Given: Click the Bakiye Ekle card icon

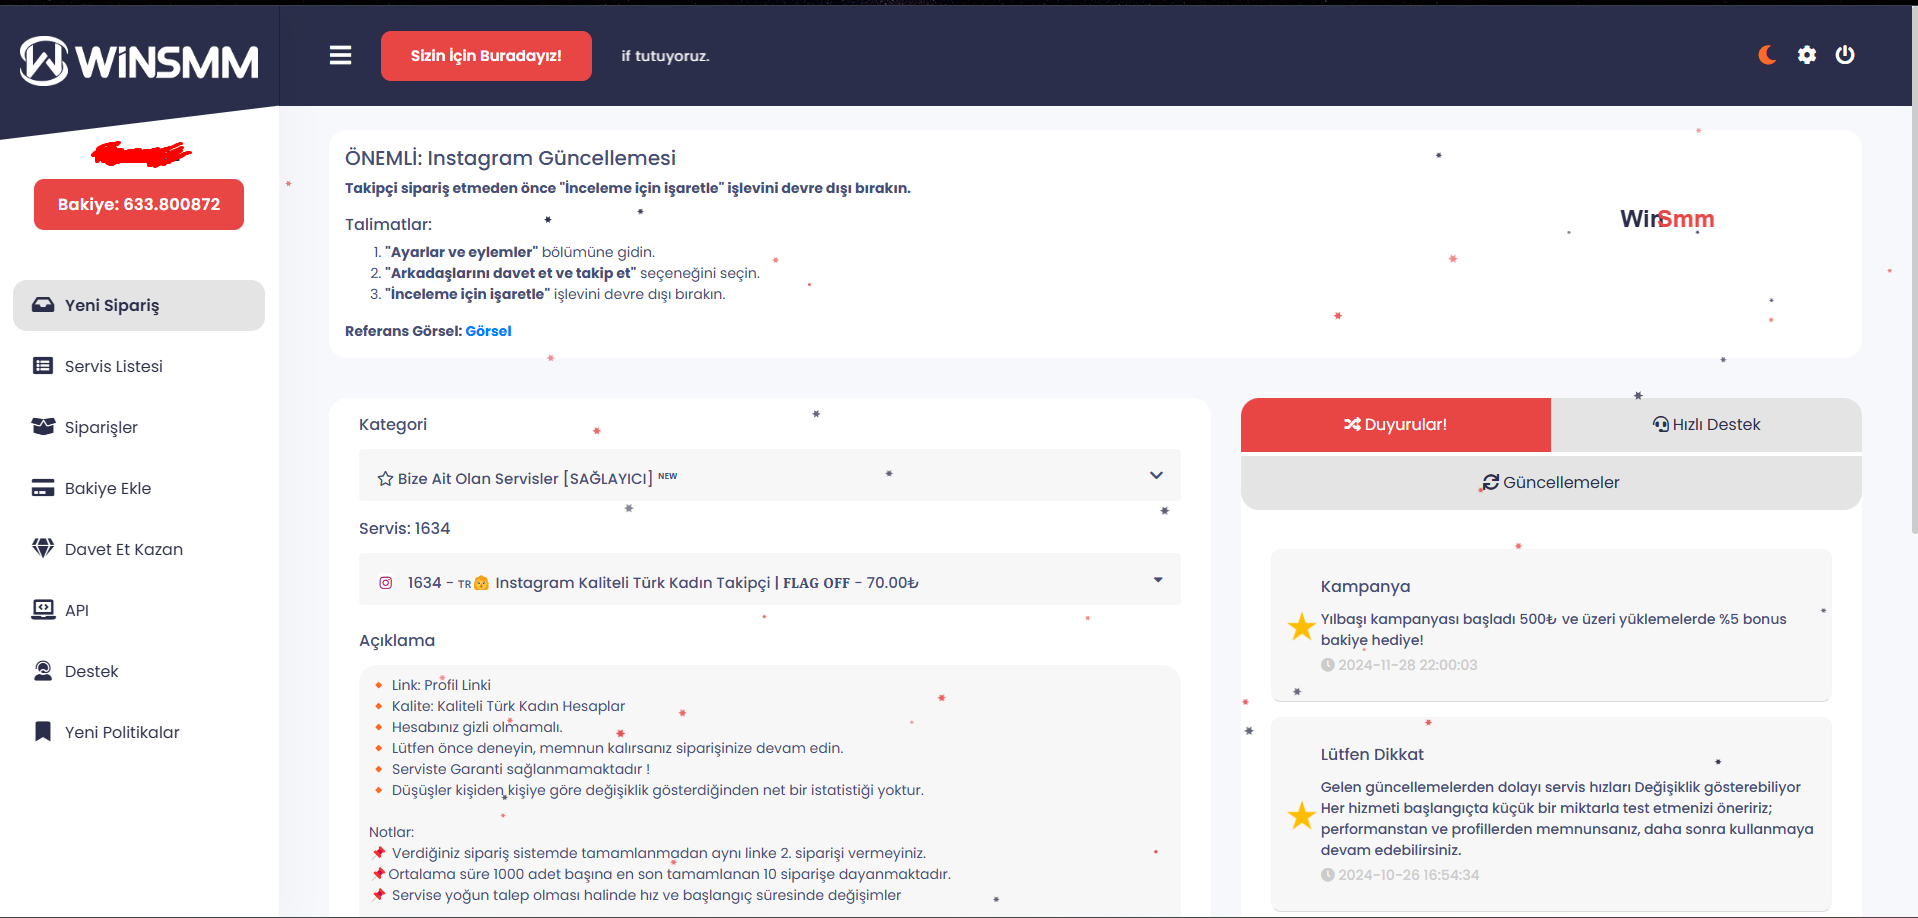Looking at the screenshot, I should click(x=43, y=488).
